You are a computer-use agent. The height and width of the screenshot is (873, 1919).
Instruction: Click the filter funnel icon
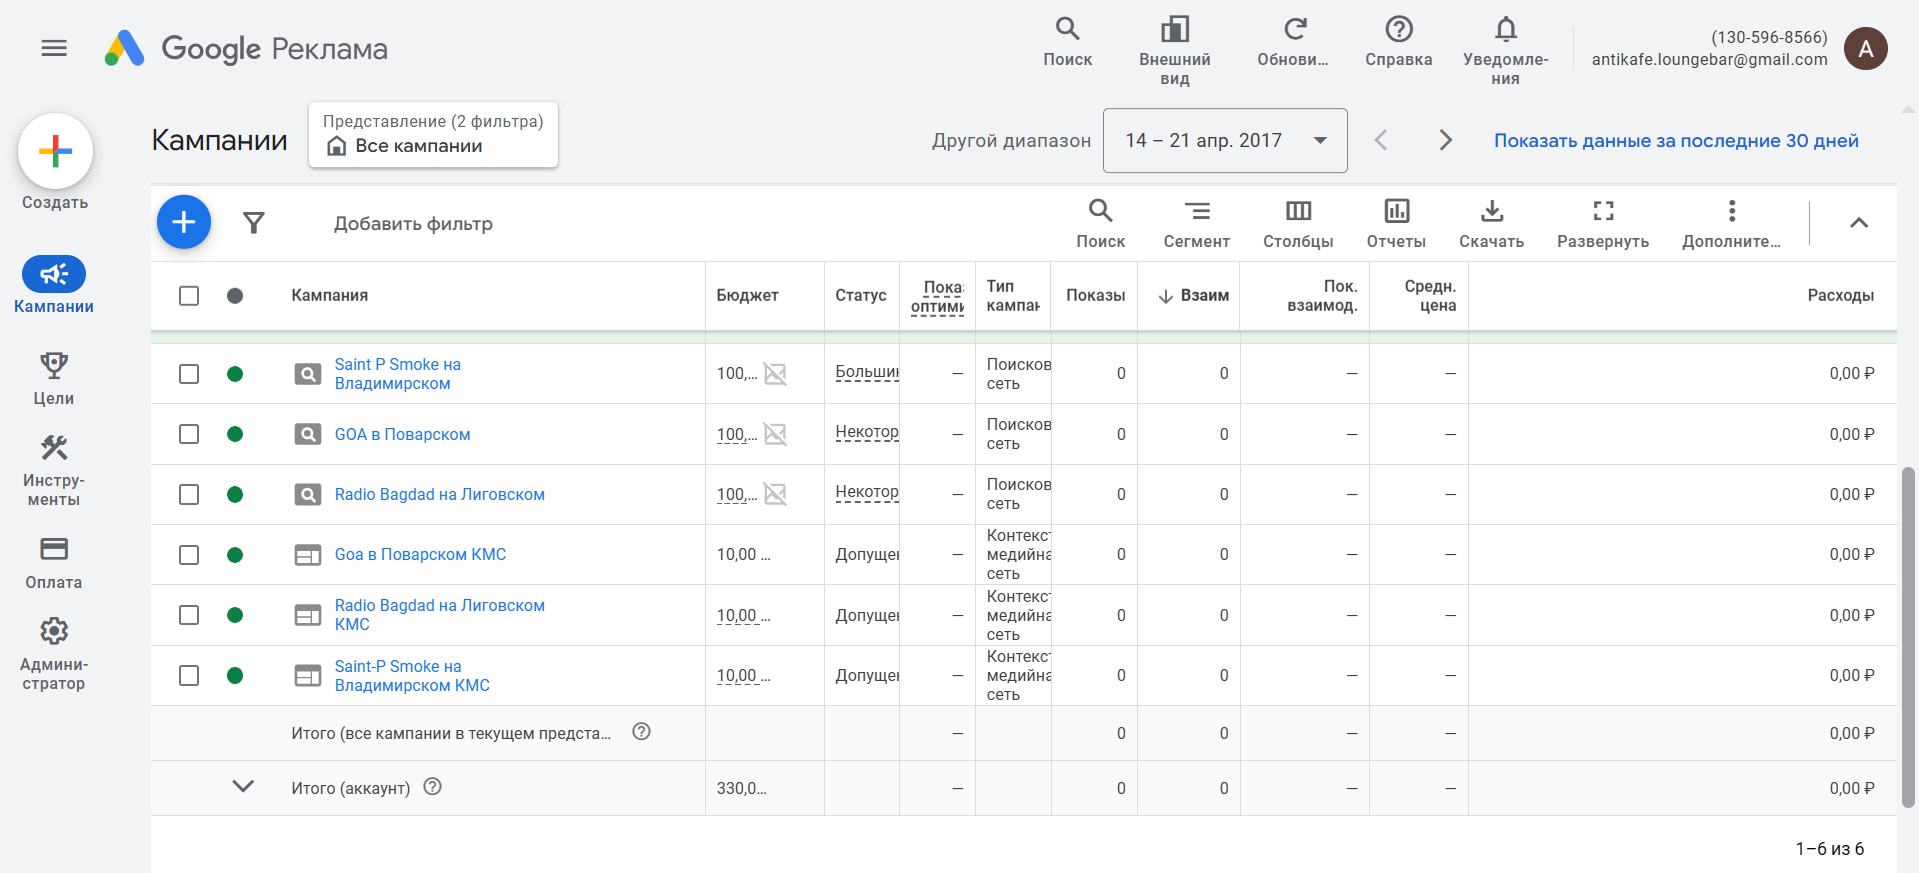click(254, 223)
